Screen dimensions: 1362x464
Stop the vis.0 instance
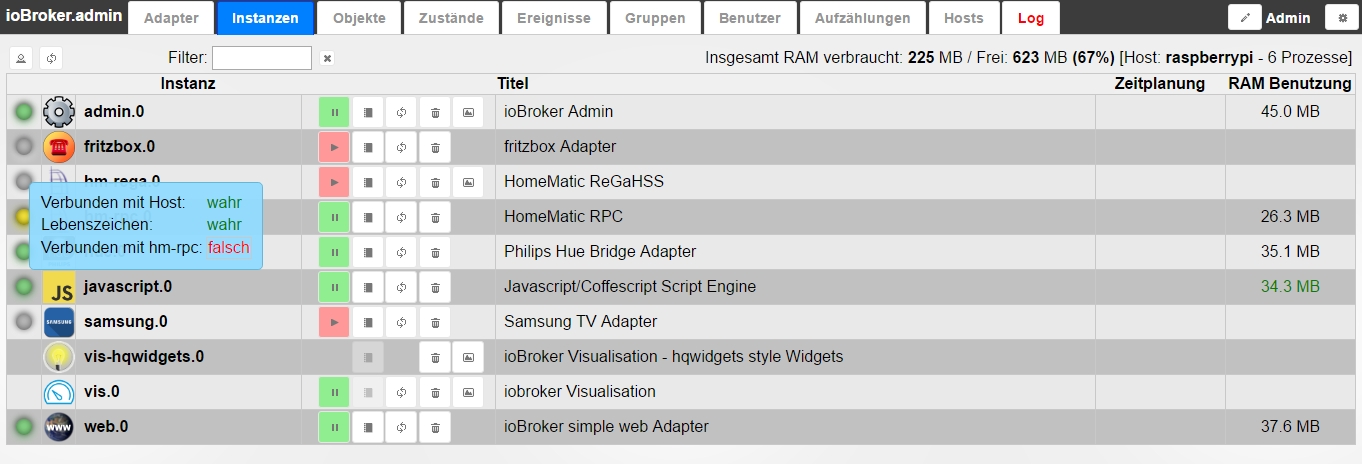coord(334,392)
